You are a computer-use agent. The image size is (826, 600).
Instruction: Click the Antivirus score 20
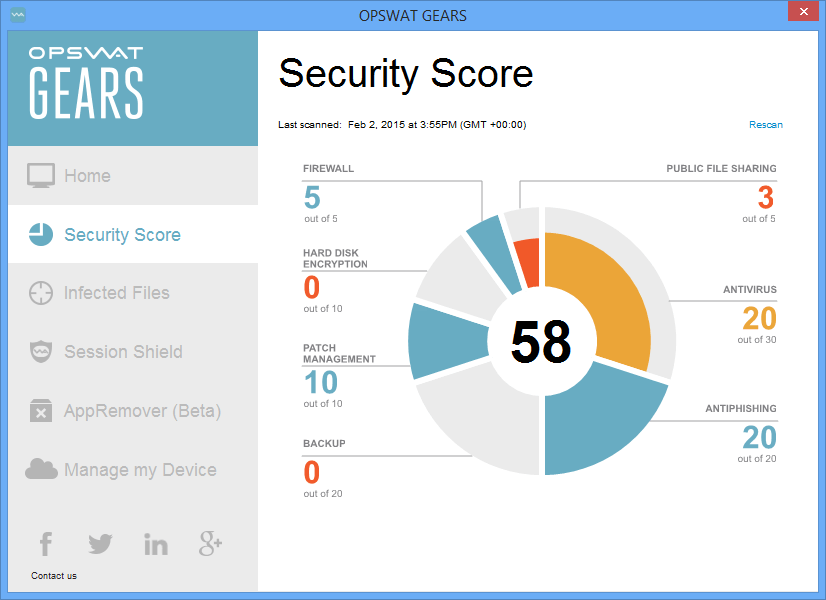[x=759, y=318]
